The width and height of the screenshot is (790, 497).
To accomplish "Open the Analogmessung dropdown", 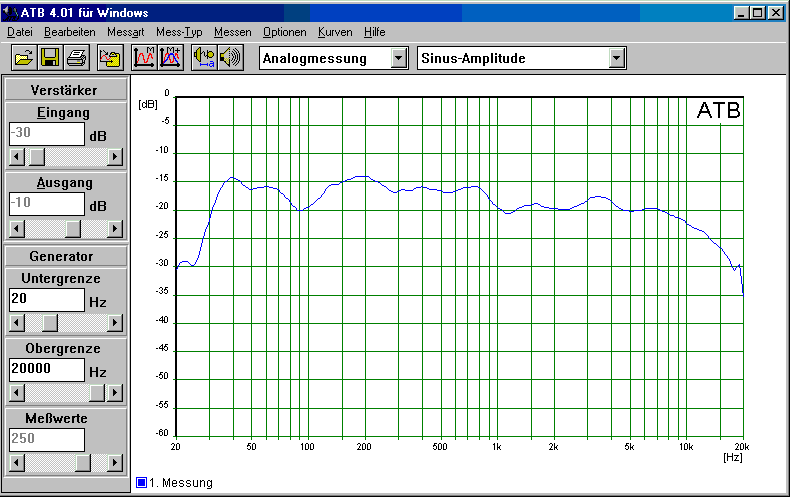I will pos(399,58).
